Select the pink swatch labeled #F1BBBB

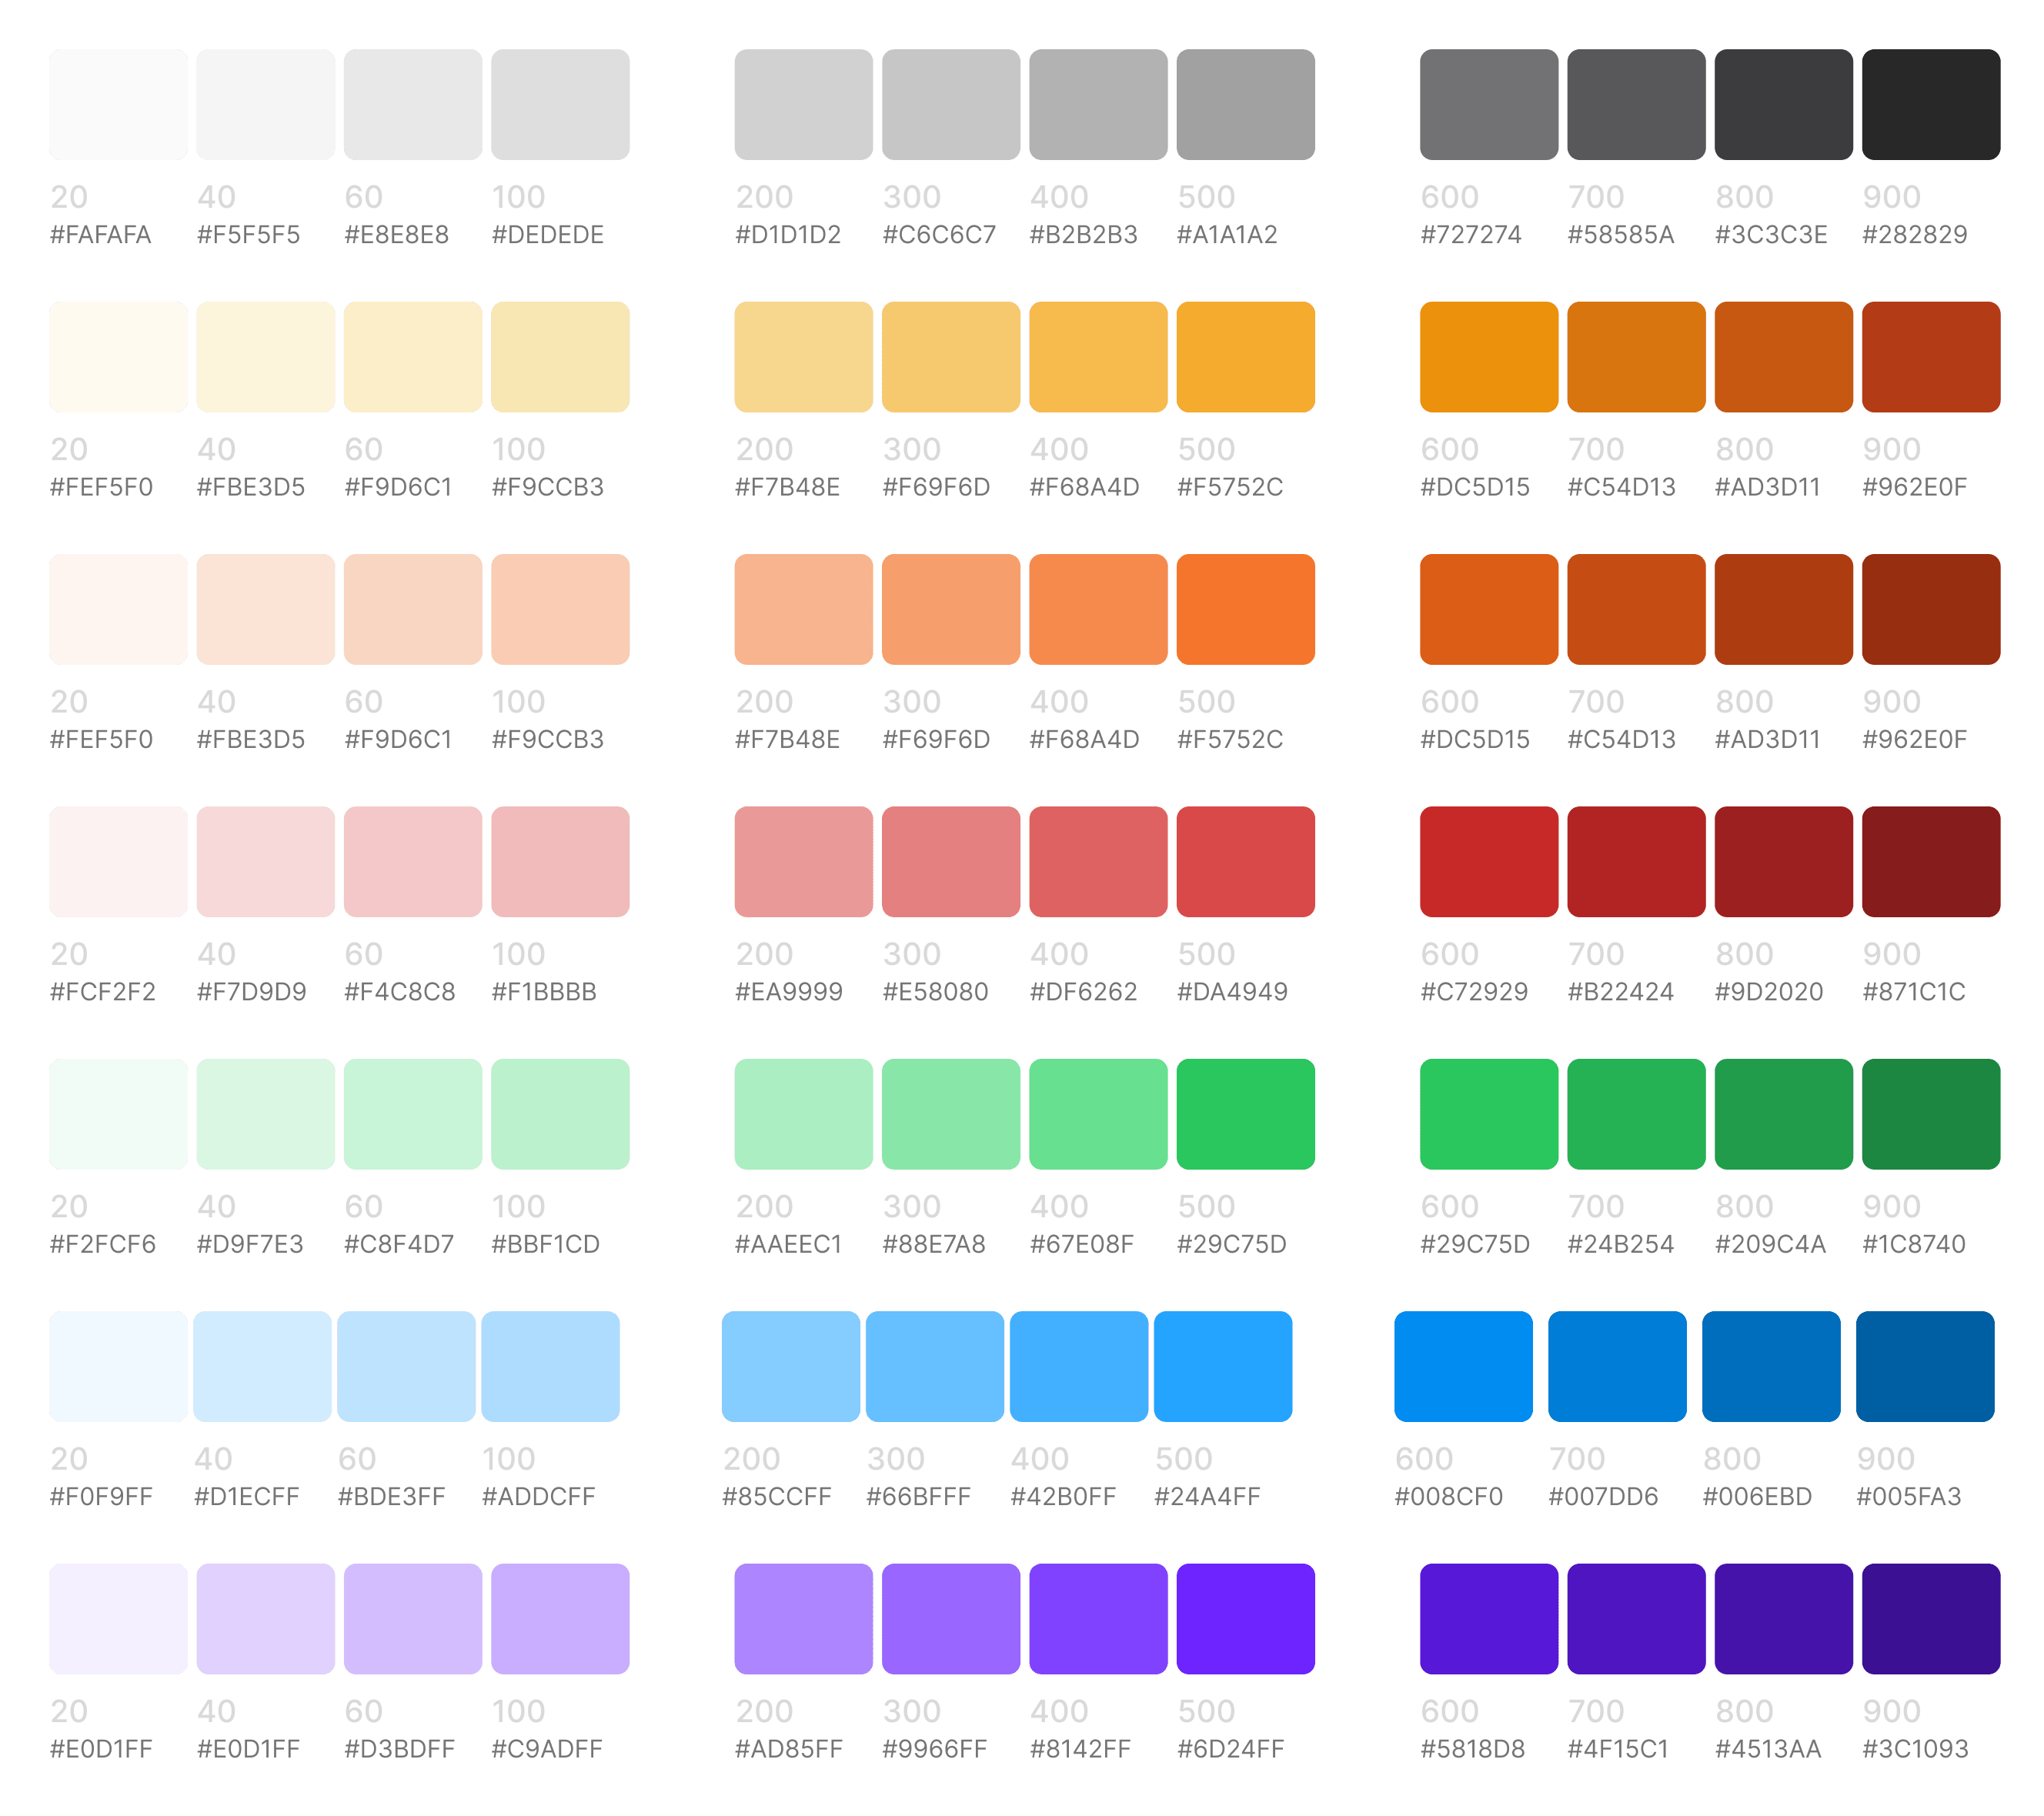click(560, 862)
